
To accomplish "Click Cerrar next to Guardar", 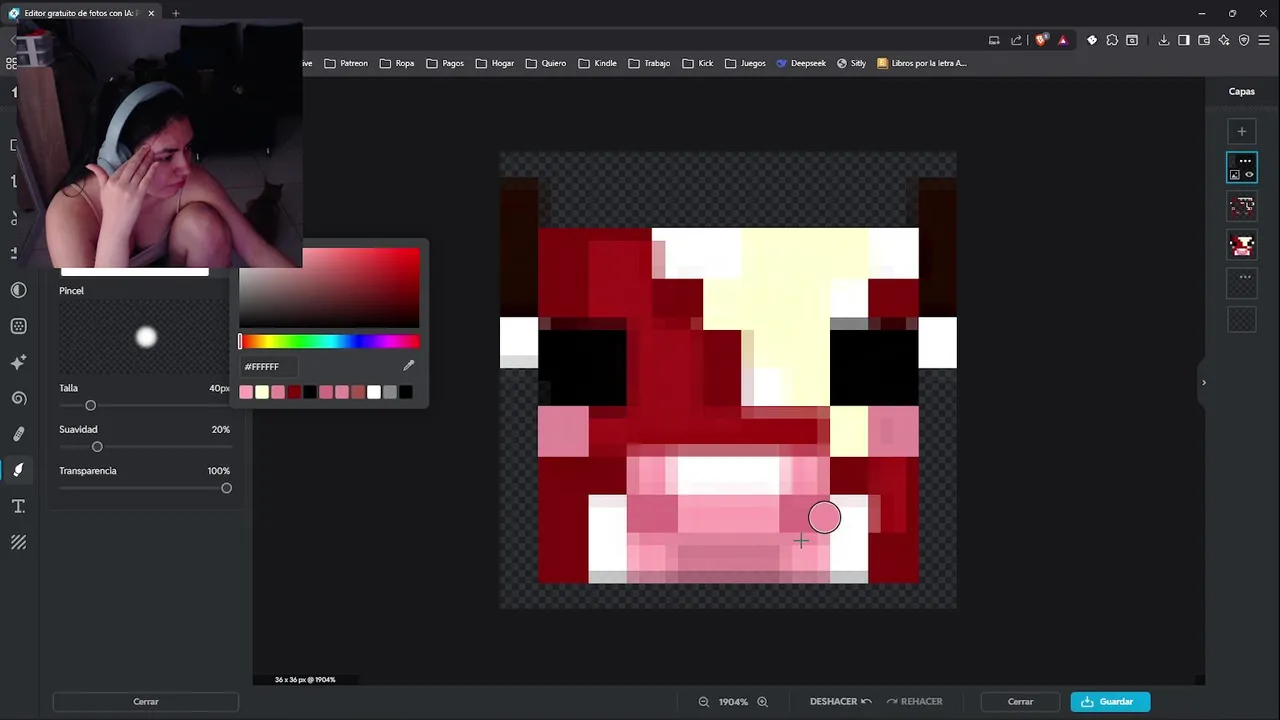I will 1020,702.
